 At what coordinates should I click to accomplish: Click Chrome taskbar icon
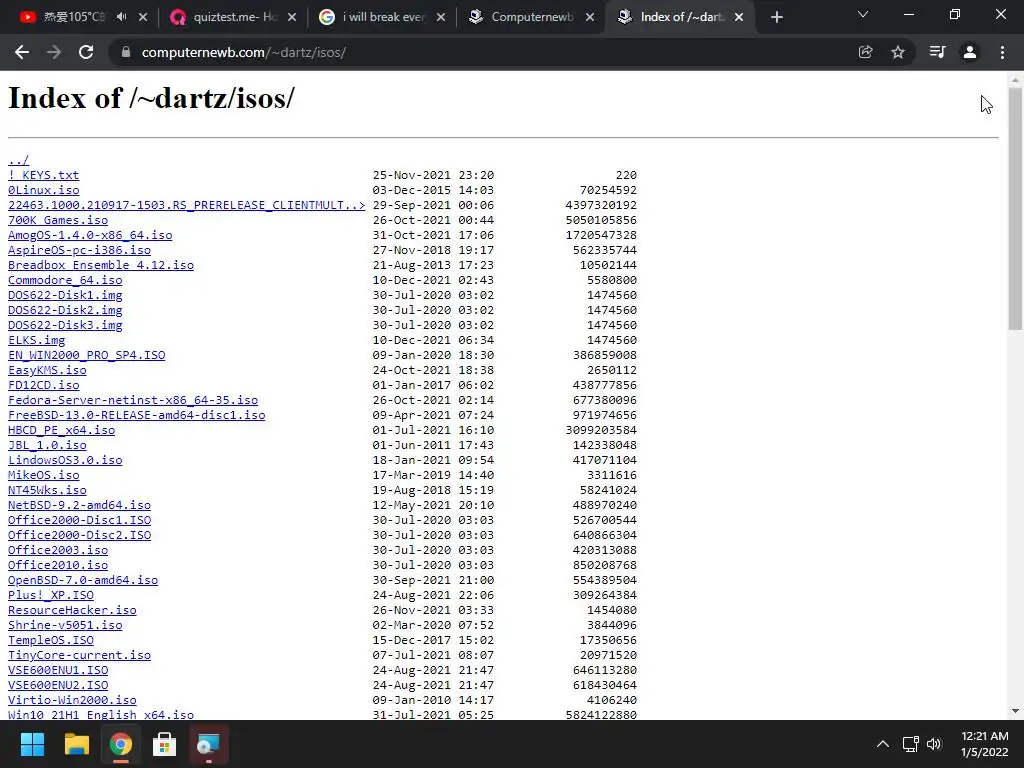(120, 744)
